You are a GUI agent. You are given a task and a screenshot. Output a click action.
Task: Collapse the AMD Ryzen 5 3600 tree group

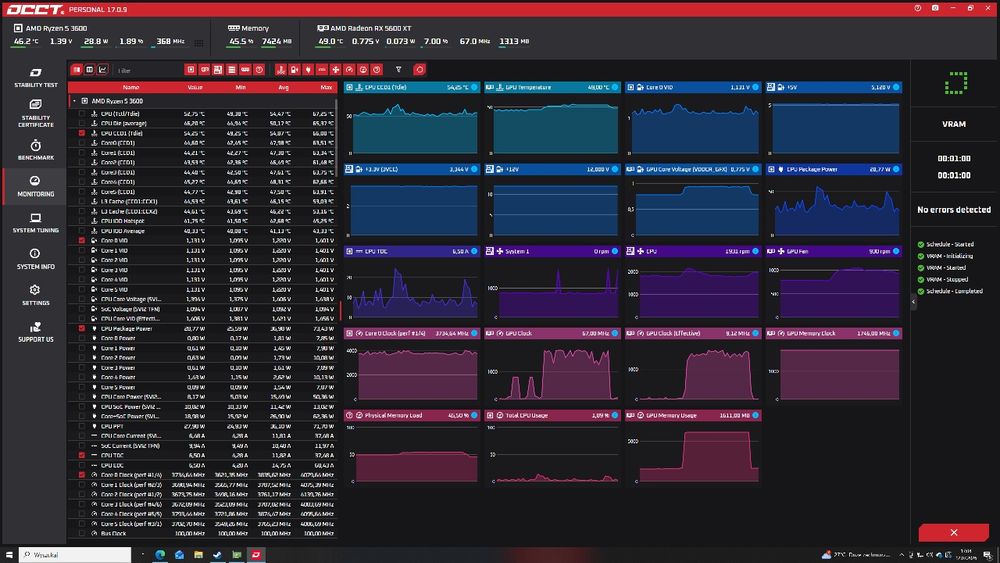pos(74,101)
